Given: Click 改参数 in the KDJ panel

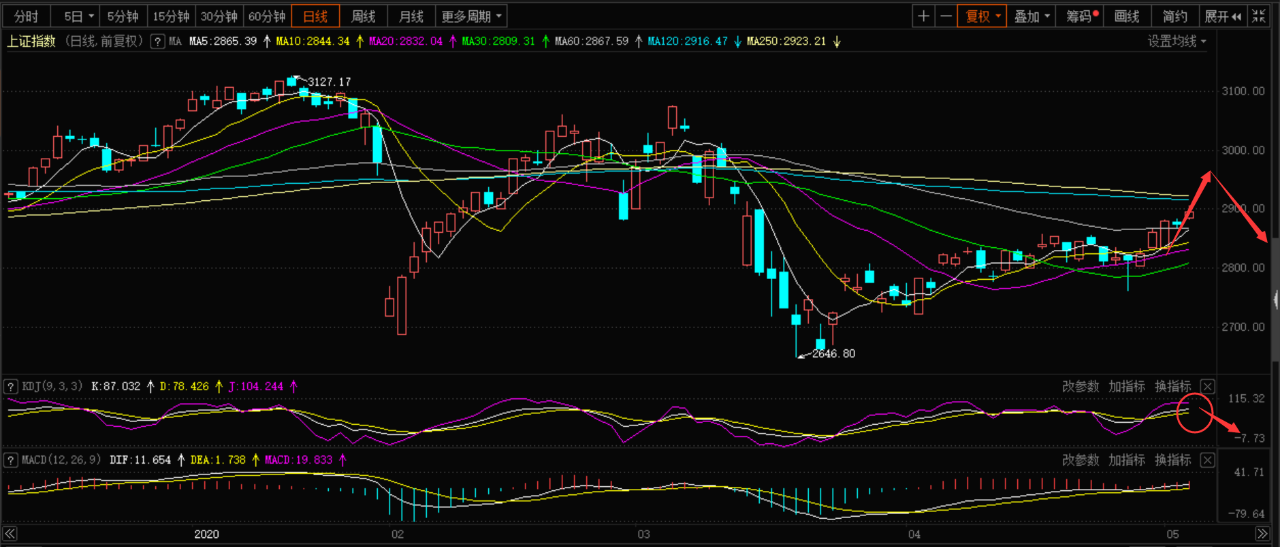Looking at the screenshot, I should click(x=1080, y=386).
